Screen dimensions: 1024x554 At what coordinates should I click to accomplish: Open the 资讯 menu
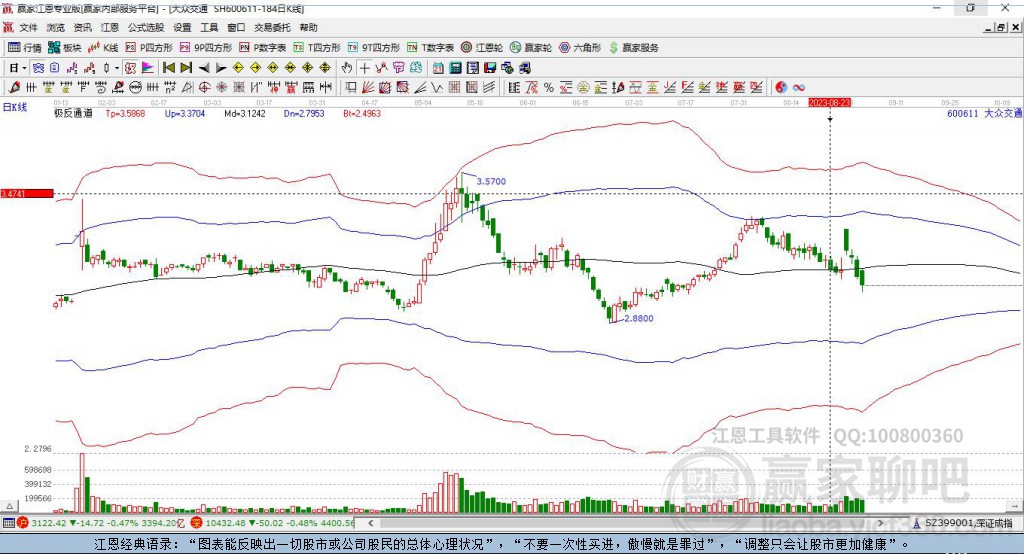pos(82,27)
